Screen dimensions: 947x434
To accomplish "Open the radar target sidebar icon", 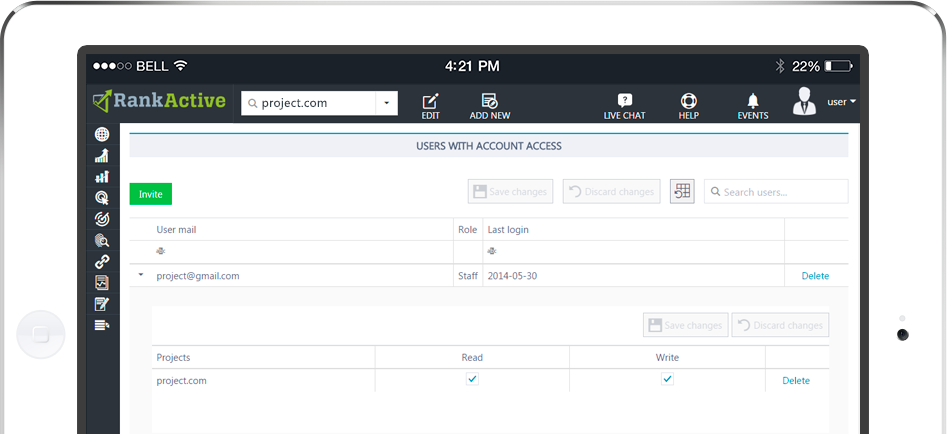I will (102, 219).
